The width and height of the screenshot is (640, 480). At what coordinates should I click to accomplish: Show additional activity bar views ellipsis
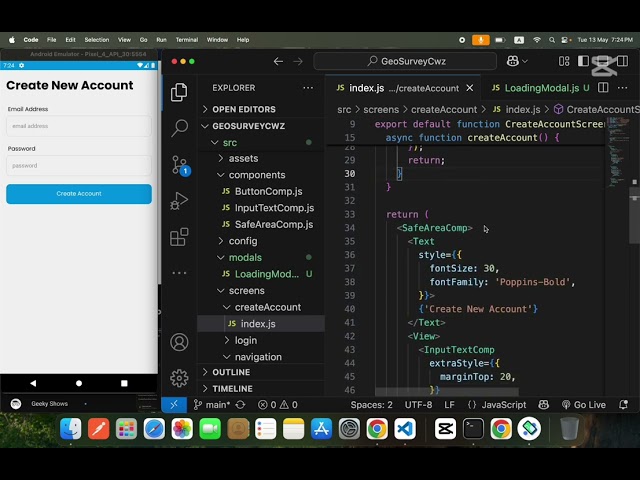[179, 273]
